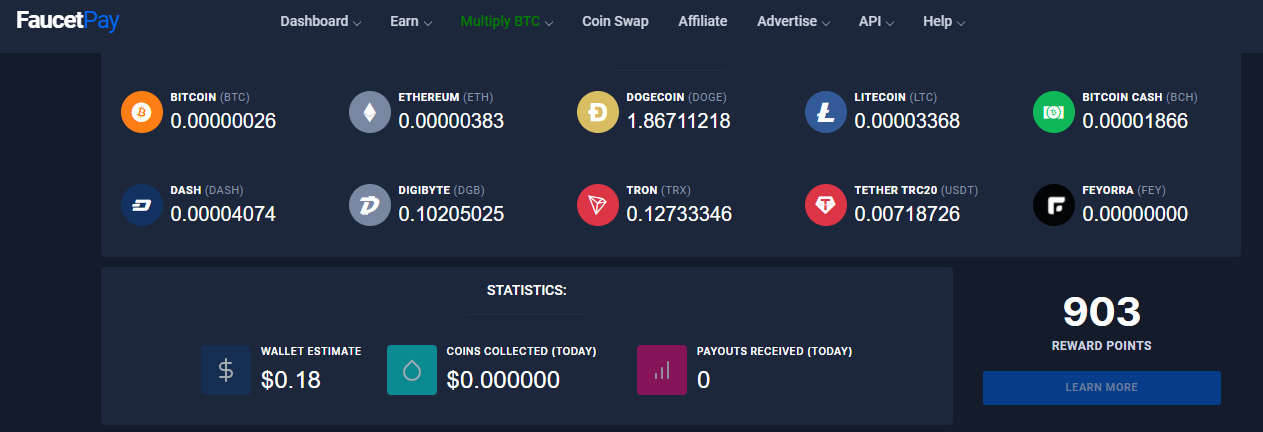
Task: Click the yellow Dogecoin icon
Action: coord(597,112)
